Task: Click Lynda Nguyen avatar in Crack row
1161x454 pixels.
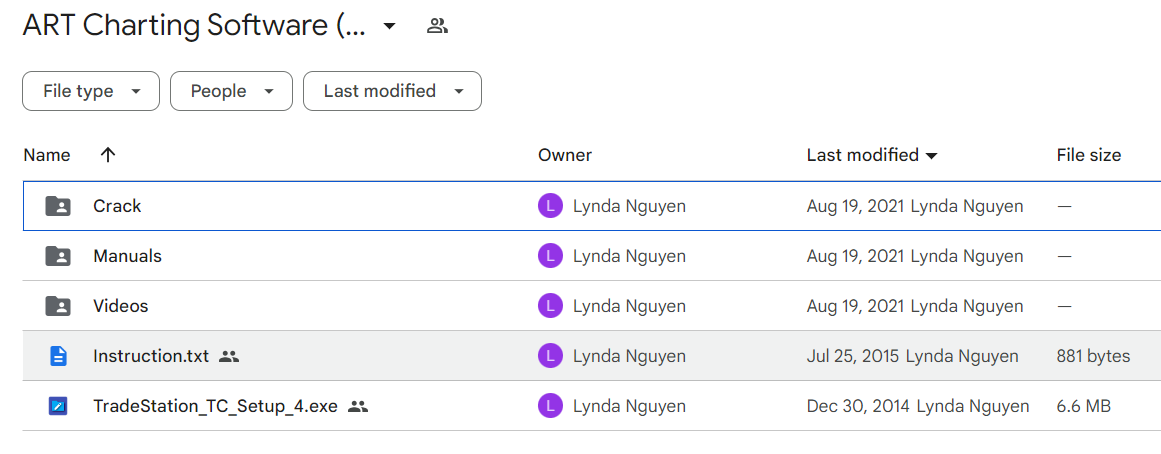Action: [550, 206]
